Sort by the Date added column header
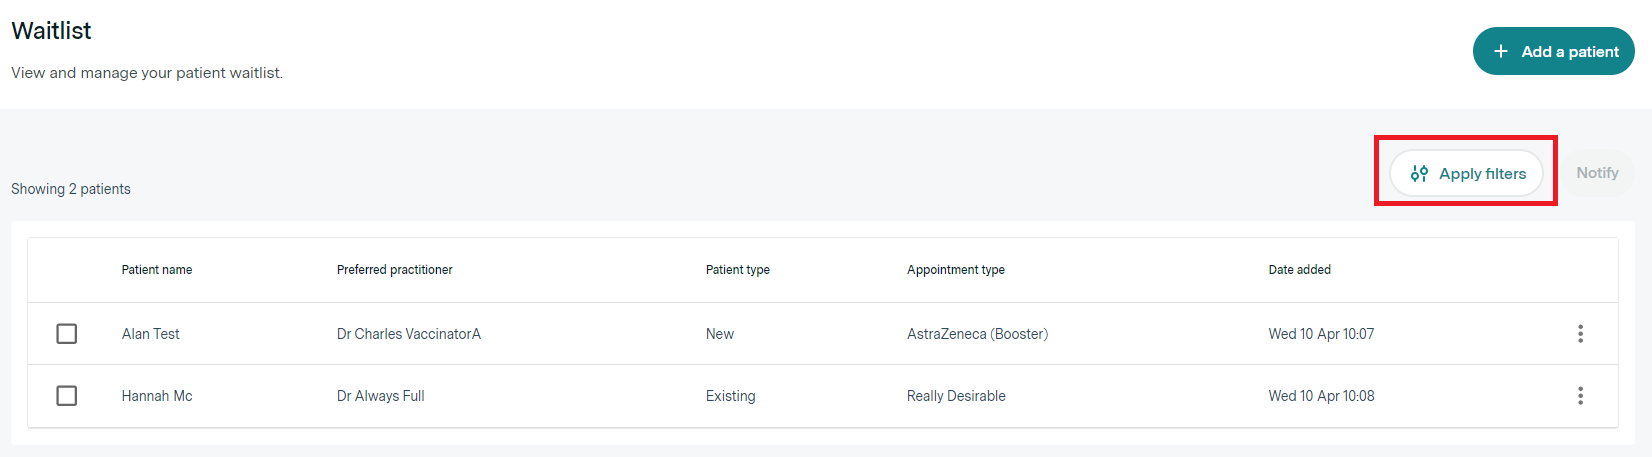Viewport: 1652px width, 457px height. (x=1300, y=270)
